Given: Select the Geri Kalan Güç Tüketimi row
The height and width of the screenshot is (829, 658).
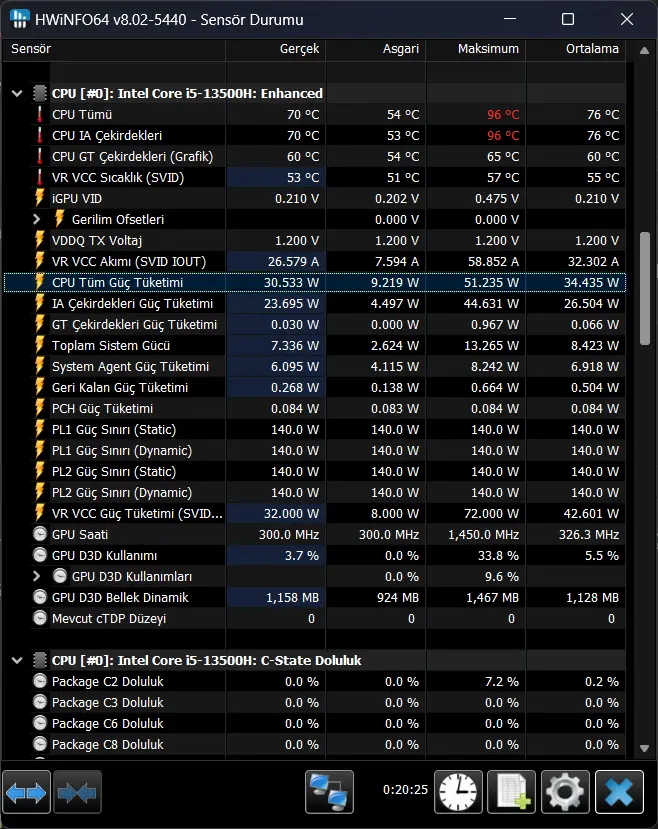Looking at the screenshot, I should [314, 388].
